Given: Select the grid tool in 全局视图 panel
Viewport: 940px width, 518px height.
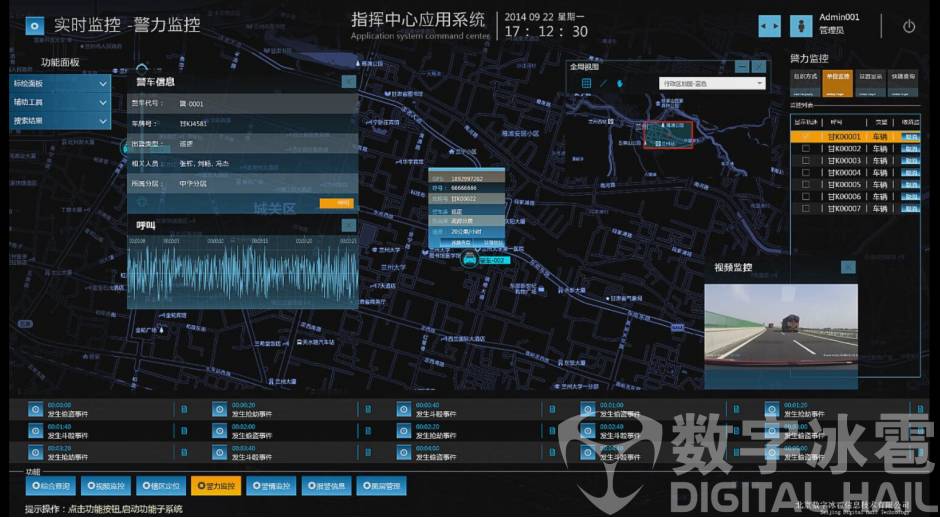Looking at the screenshot, I should pyautogui.click(x=586, y=83).
